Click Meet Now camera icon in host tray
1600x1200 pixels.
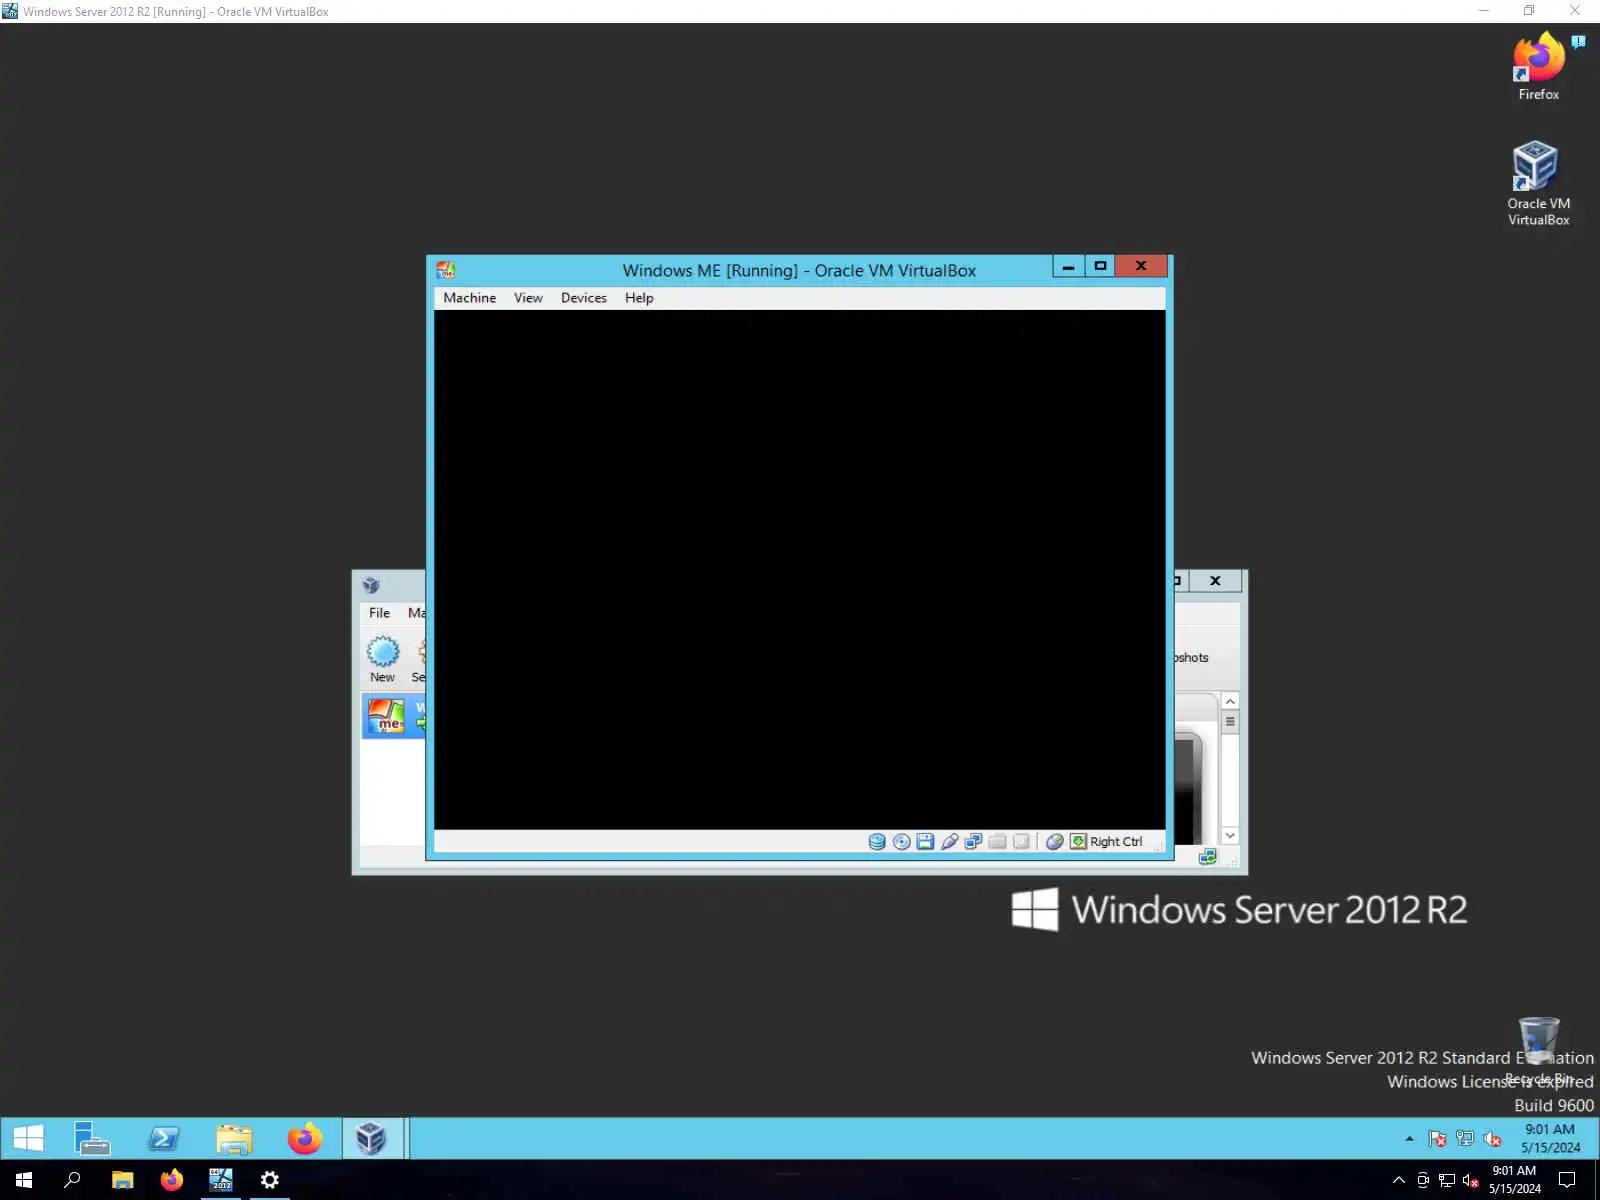coord(1423,1180)
